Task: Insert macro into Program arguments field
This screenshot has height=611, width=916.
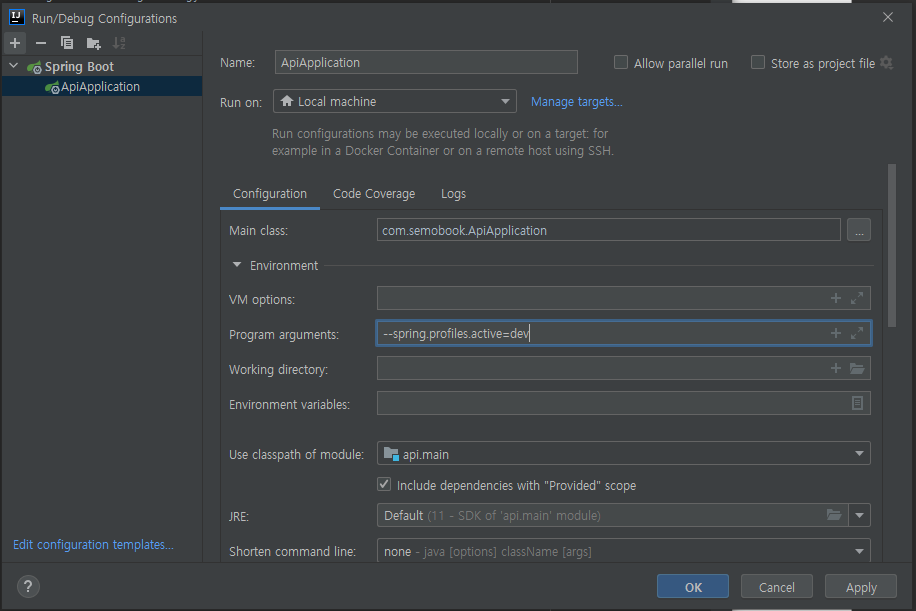Action: click(836, 333)
